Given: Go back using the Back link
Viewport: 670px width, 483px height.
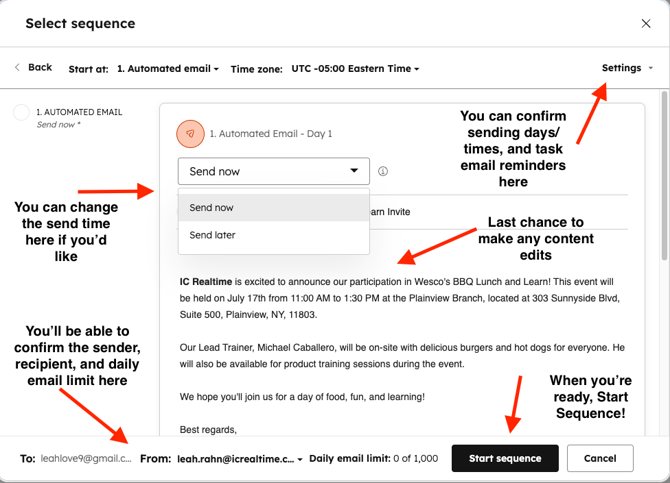Looking at the screenshot, I should click(33, 68).
